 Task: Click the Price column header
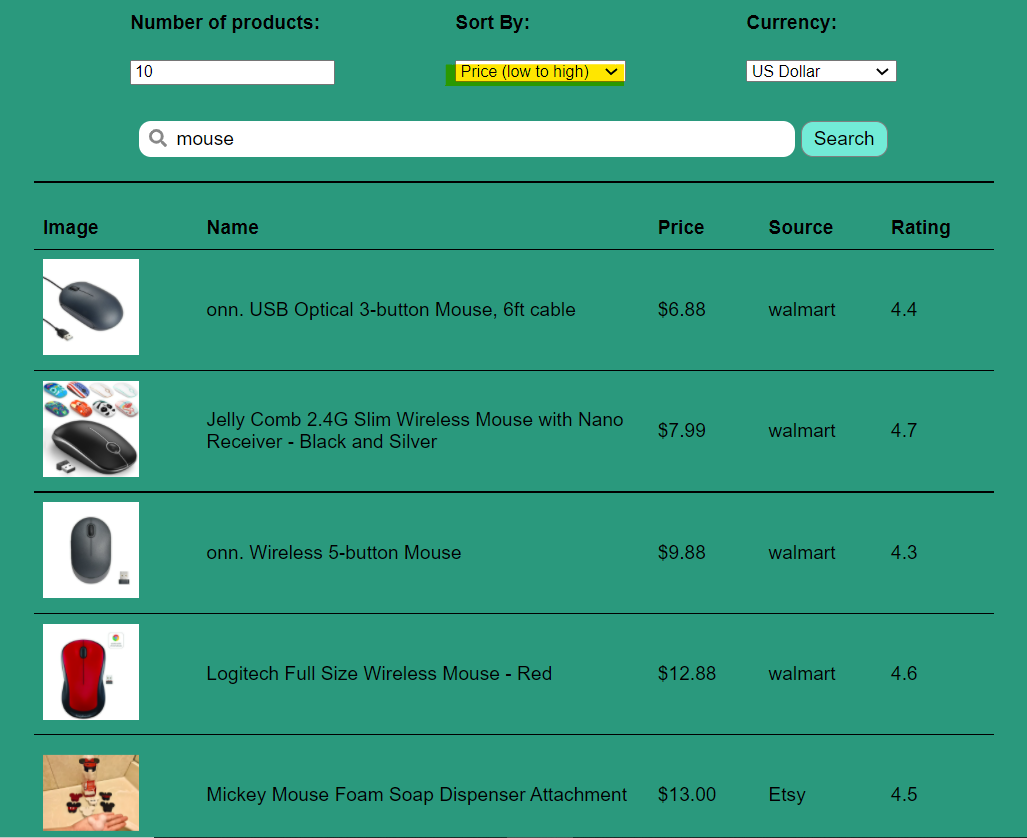click(681, 227)
